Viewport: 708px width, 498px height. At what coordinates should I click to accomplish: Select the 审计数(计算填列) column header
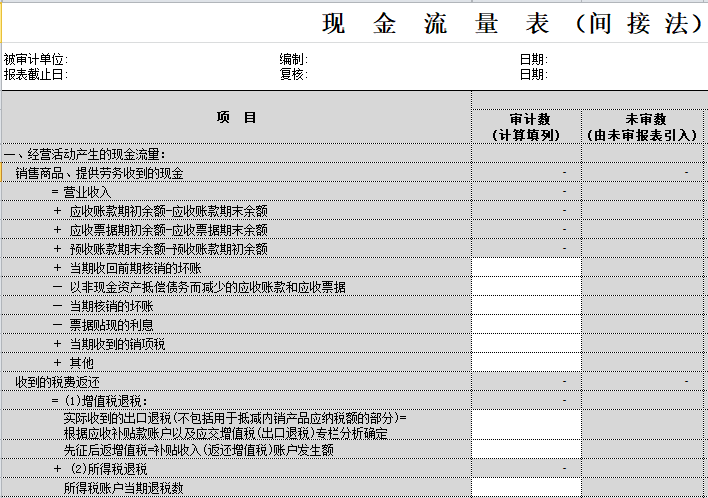coord(525,126)
